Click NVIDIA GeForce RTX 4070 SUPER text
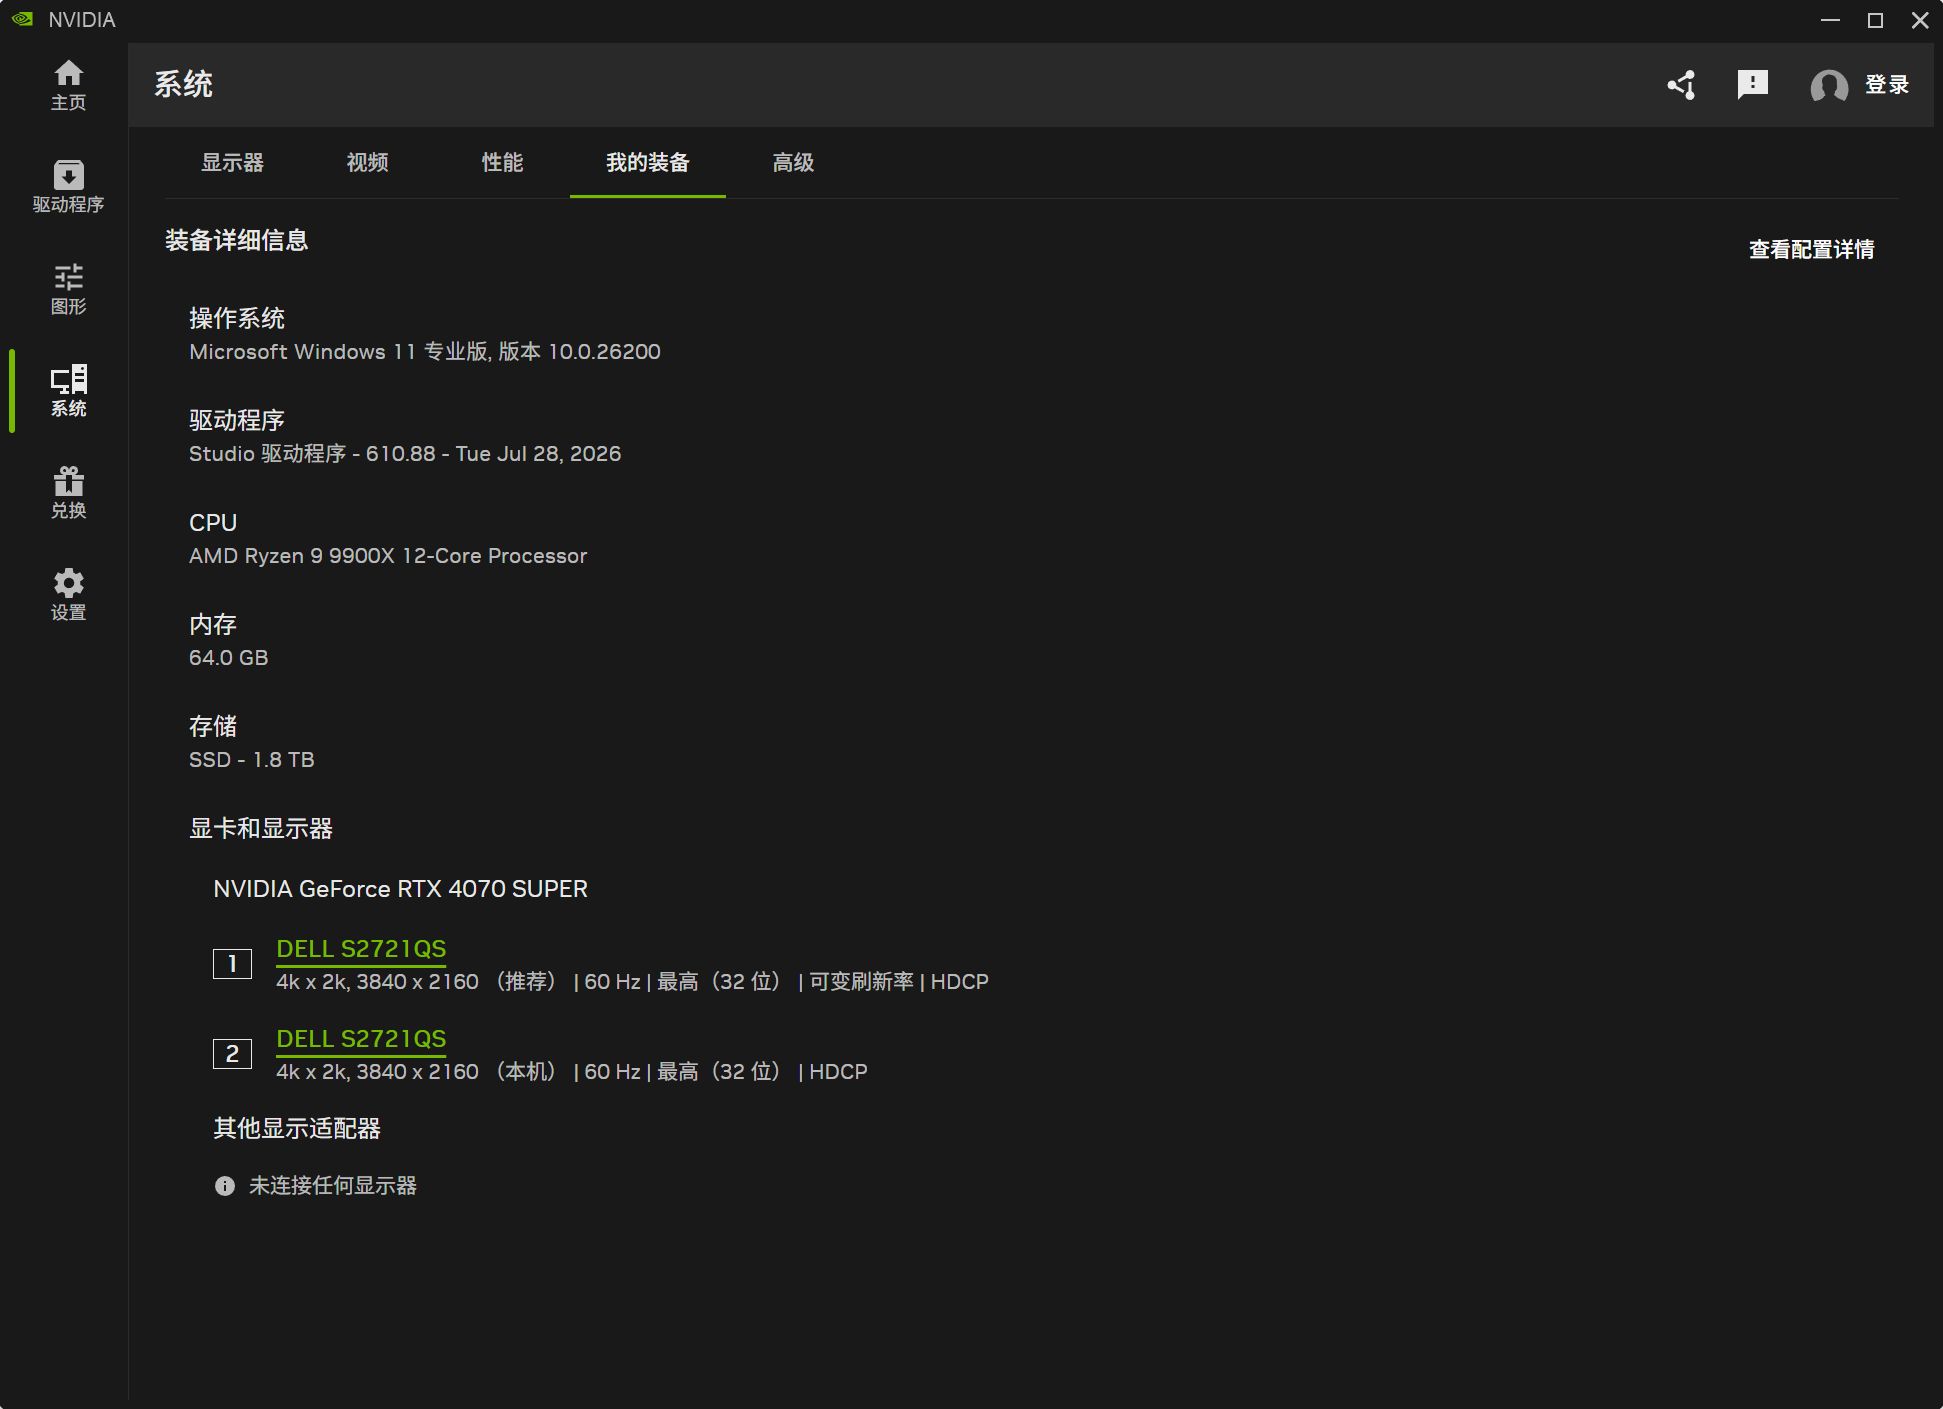 [x=401, y=889]
